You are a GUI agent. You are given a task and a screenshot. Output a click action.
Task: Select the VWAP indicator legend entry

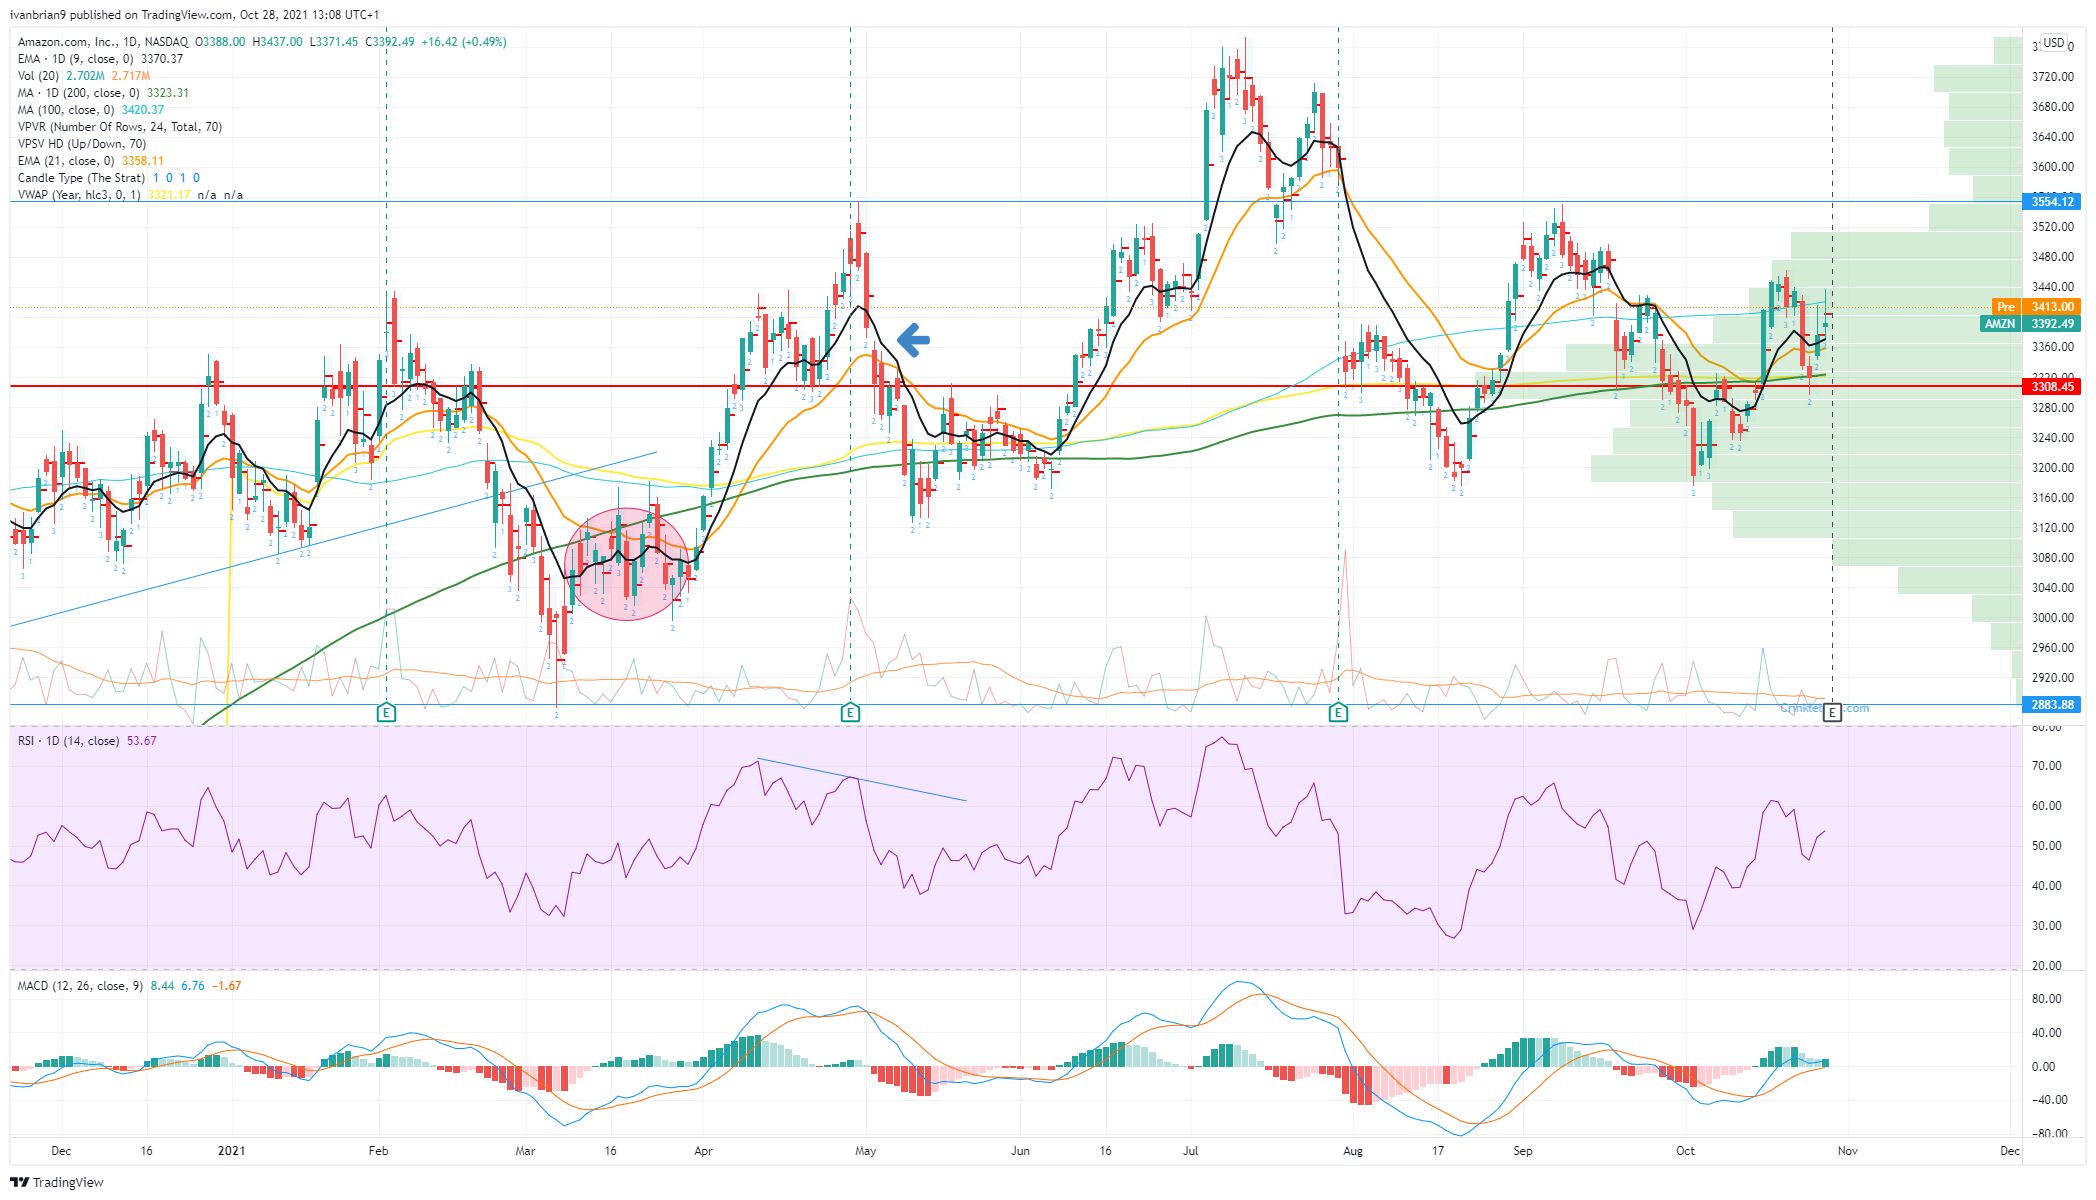(x=130, y=195)
